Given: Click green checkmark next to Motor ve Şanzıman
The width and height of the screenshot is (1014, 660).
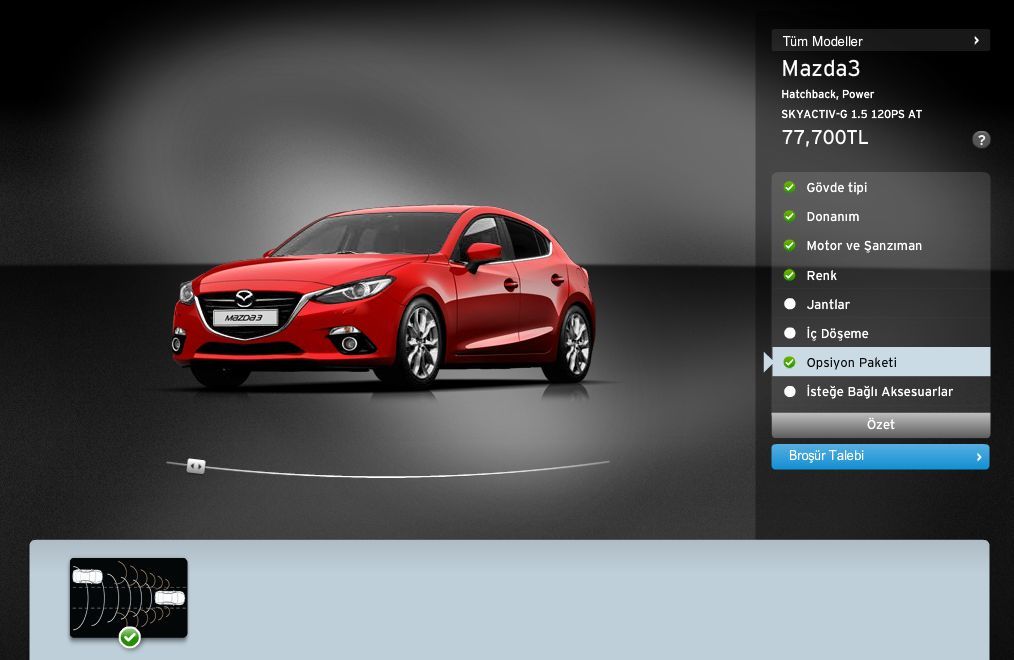Looking at the screenshot, I should click(x=789, y=245).
